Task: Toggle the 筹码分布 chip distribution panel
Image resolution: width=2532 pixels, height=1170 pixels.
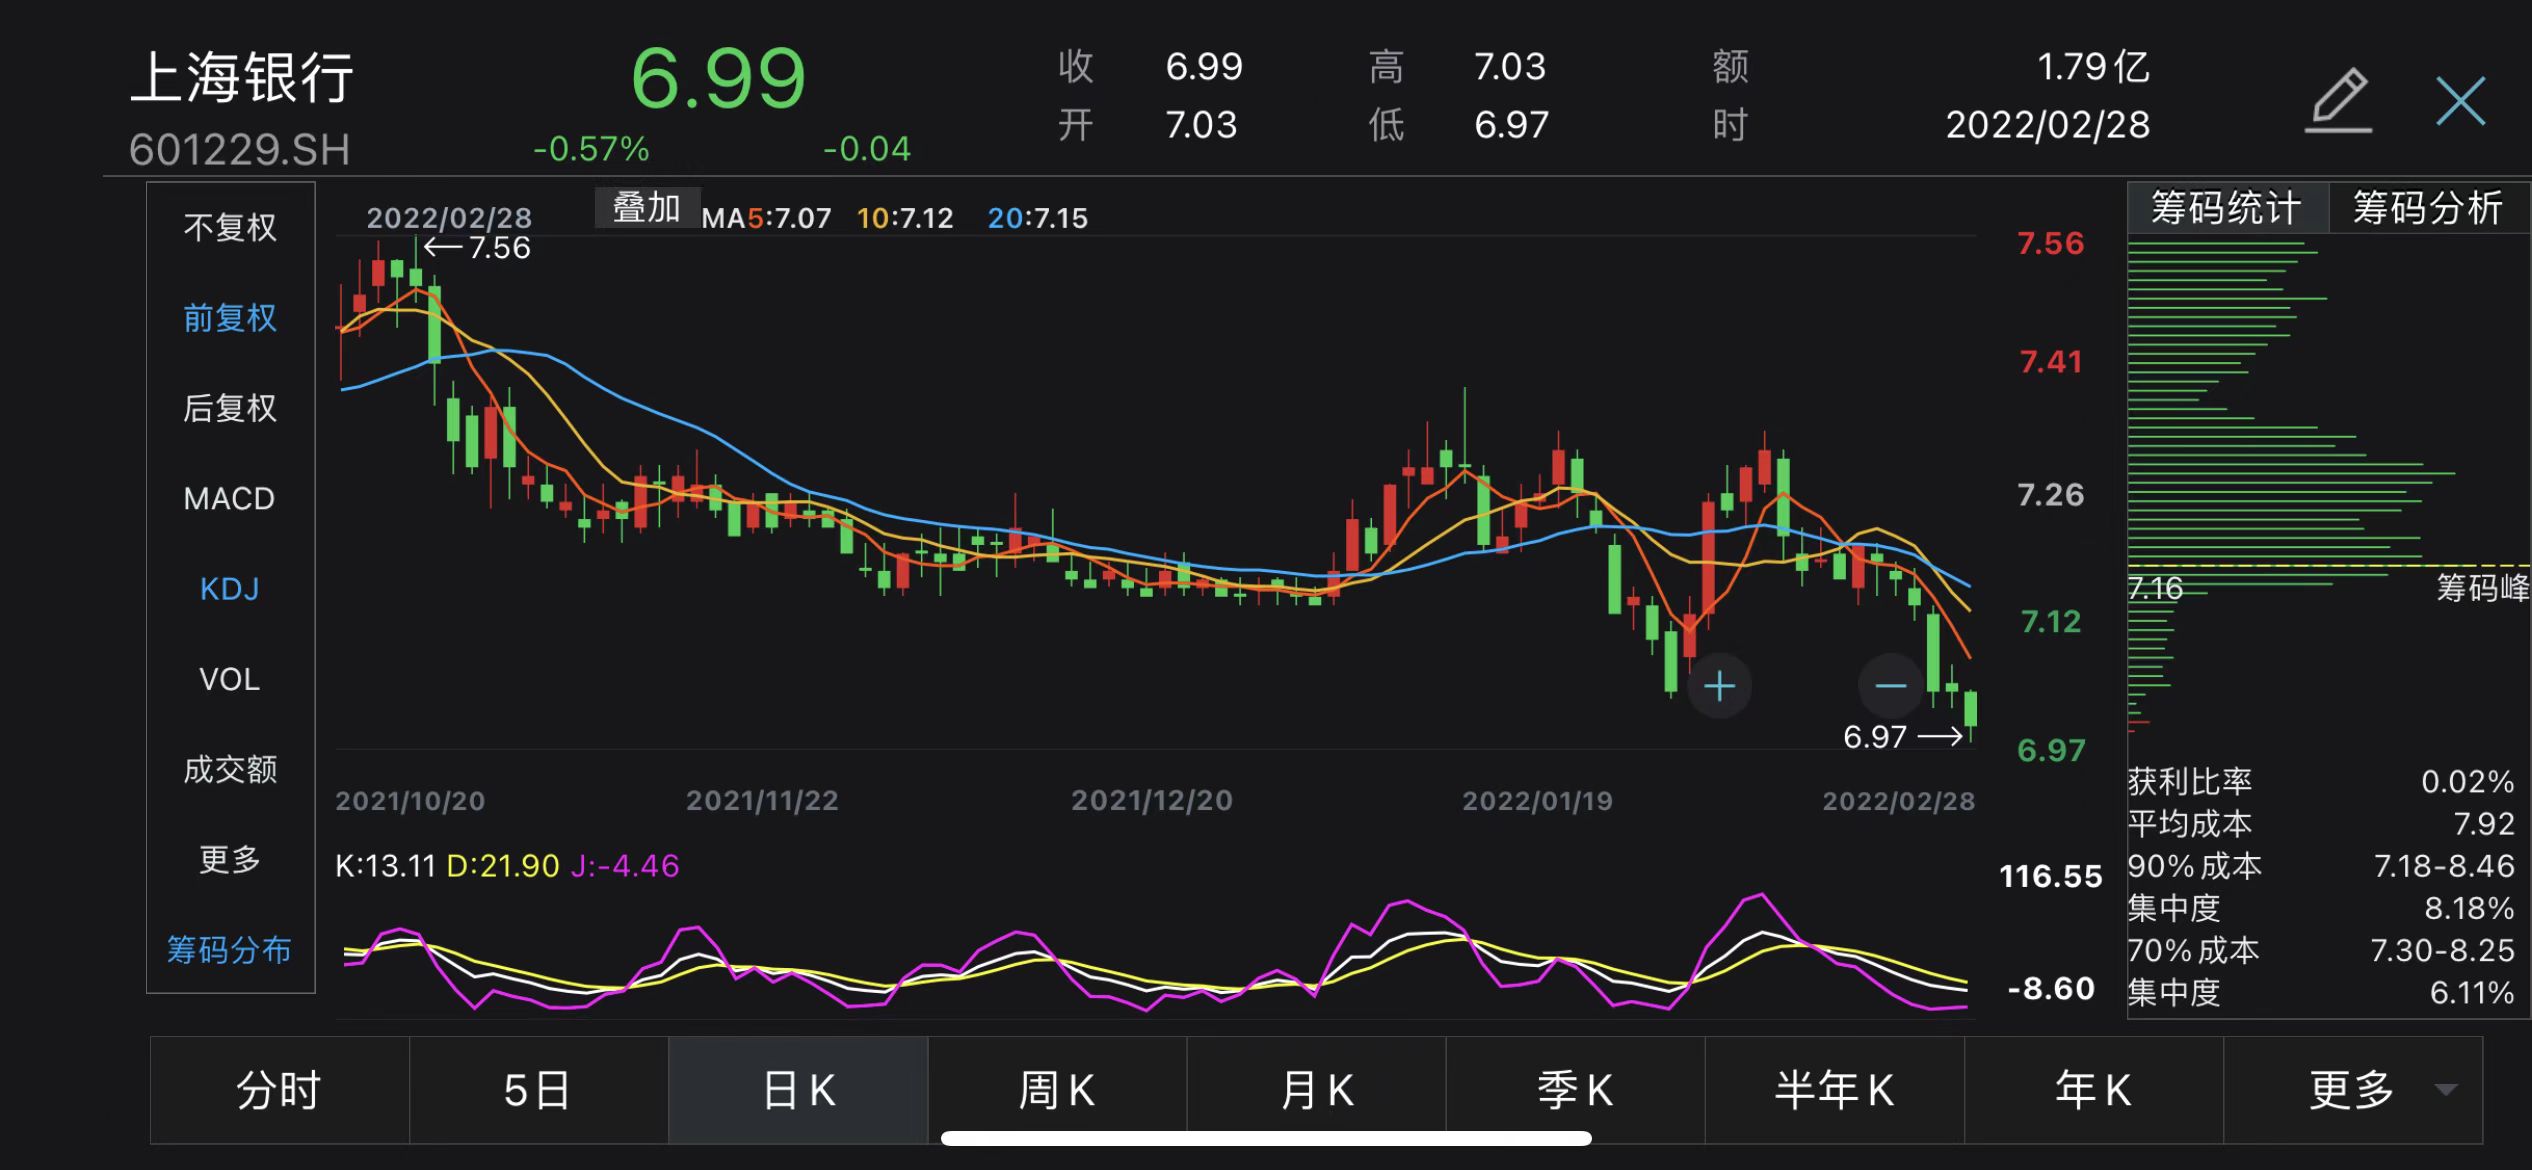Action: (230, 949)
